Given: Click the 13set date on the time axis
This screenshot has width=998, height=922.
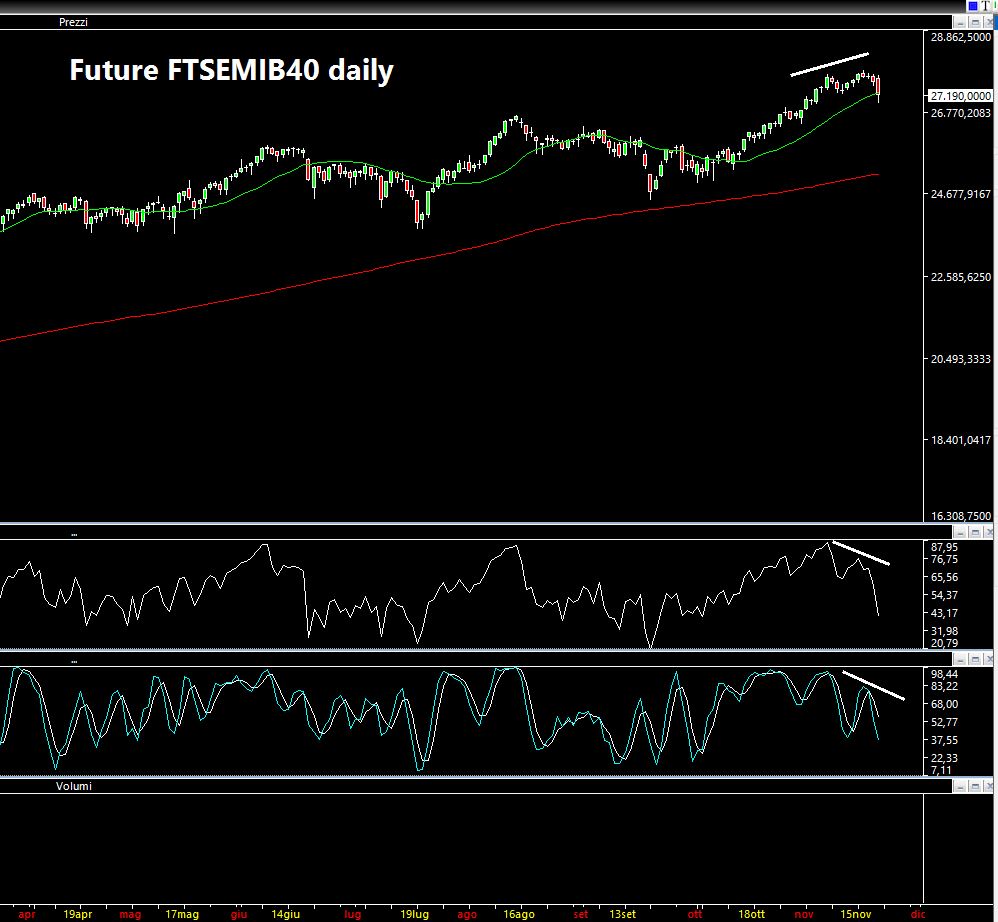Looking at the screenshot, I should tap(622, 914).
